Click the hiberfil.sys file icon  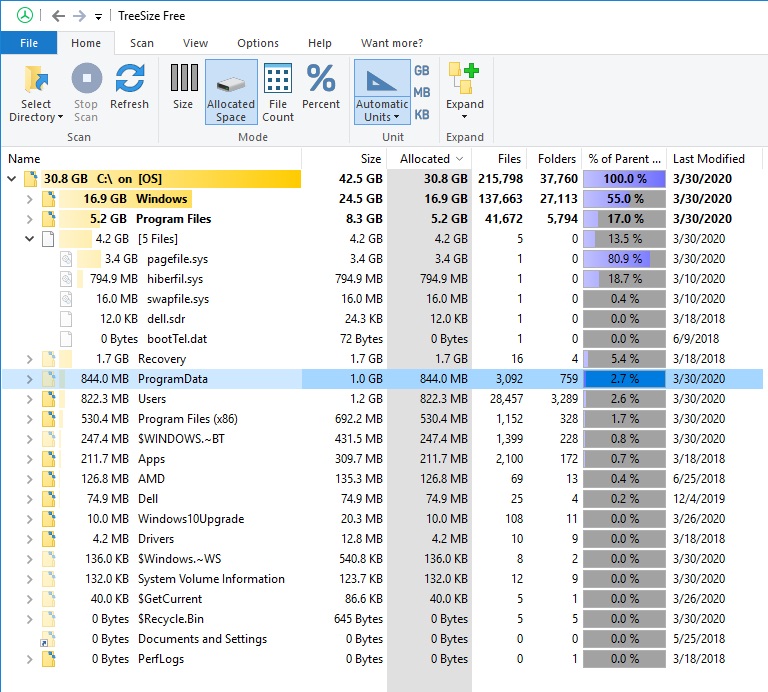coord(66,279)
